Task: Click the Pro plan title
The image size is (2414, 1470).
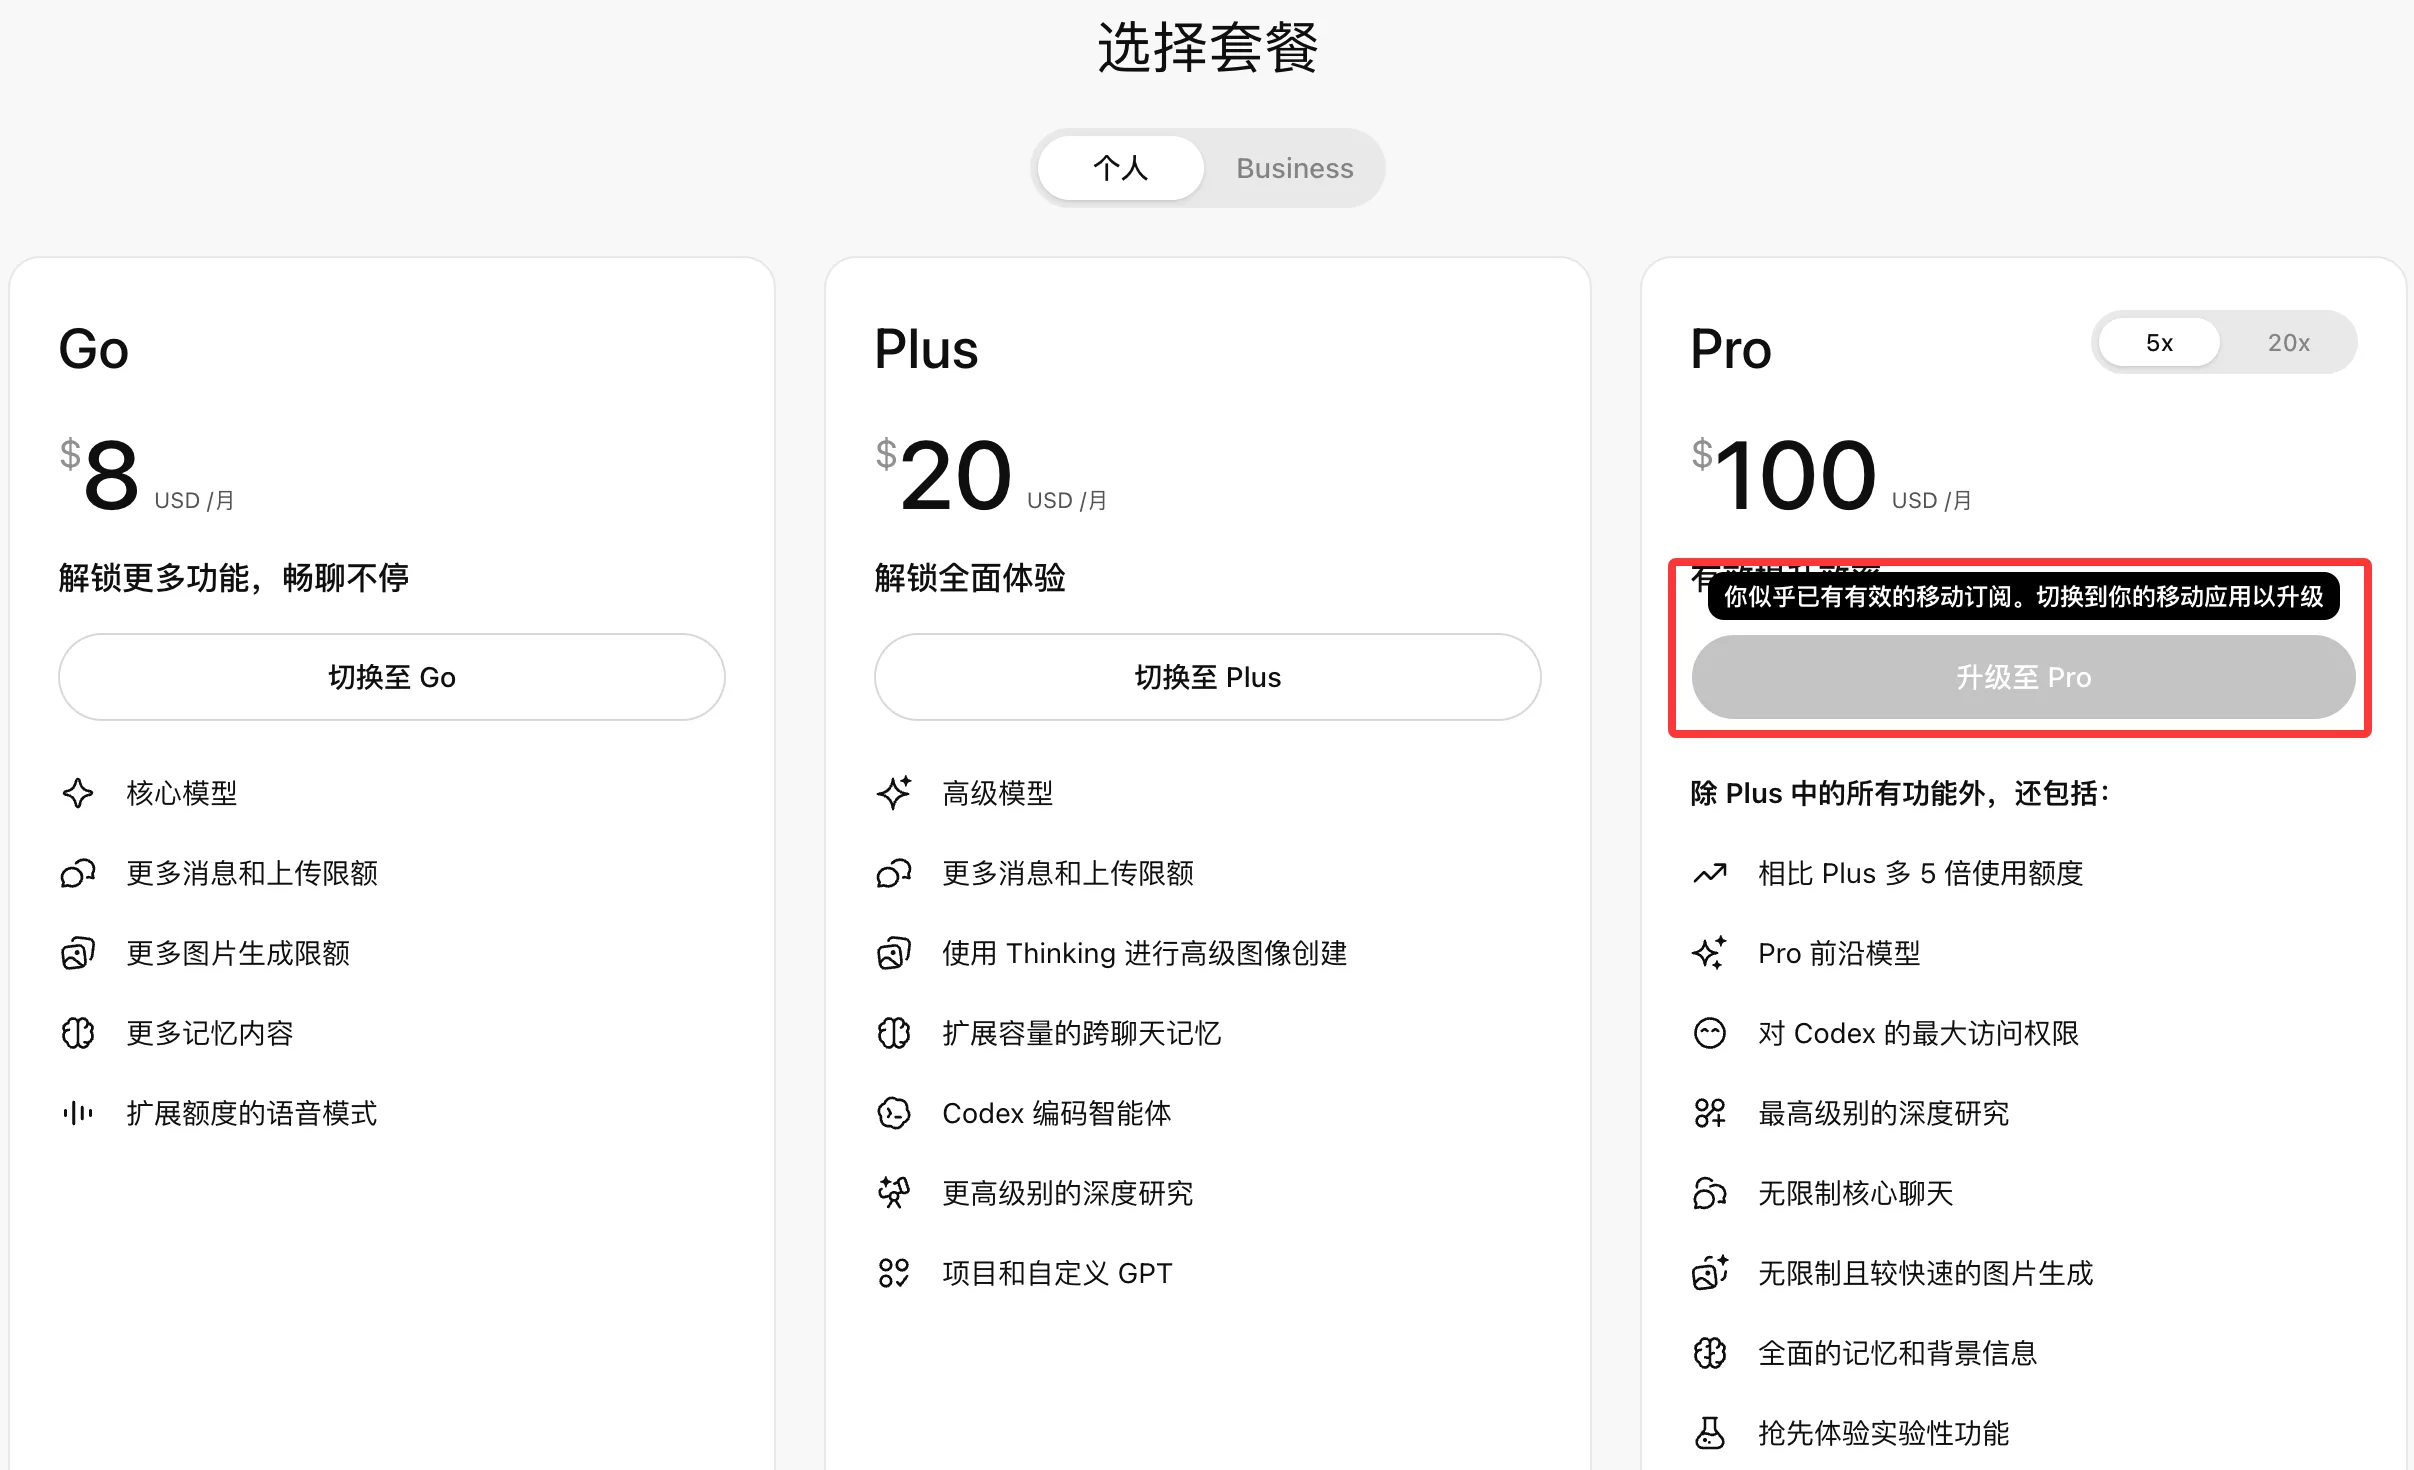Action: [x=1731, y=349]
